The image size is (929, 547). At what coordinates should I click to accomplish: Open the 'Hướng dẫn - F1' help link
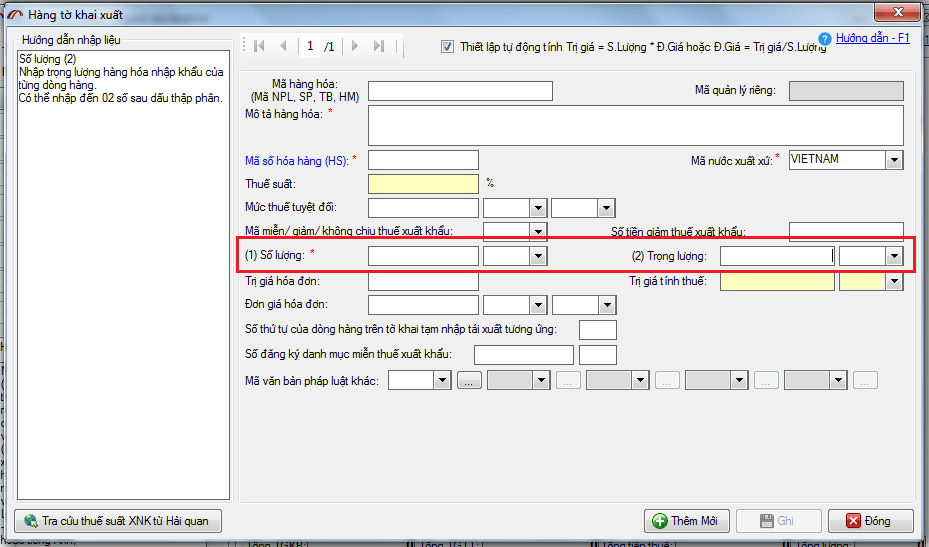(x=872, y=38)
